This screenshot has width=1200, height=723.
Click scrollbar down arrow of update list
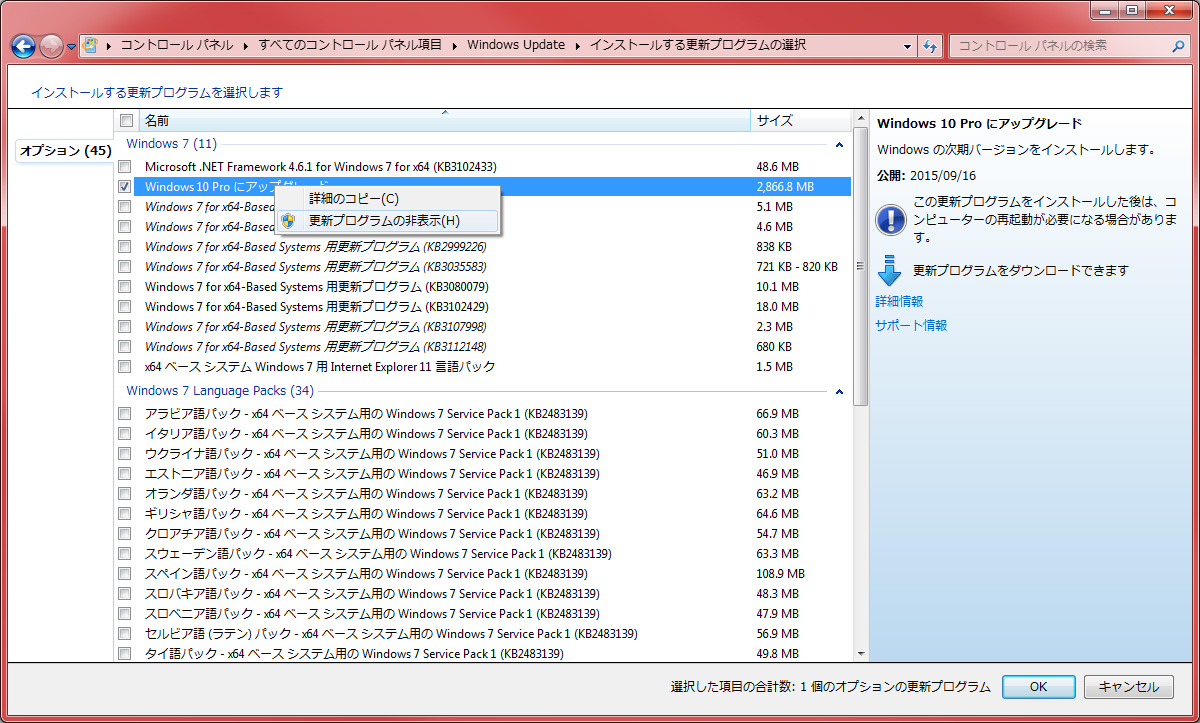860,653
